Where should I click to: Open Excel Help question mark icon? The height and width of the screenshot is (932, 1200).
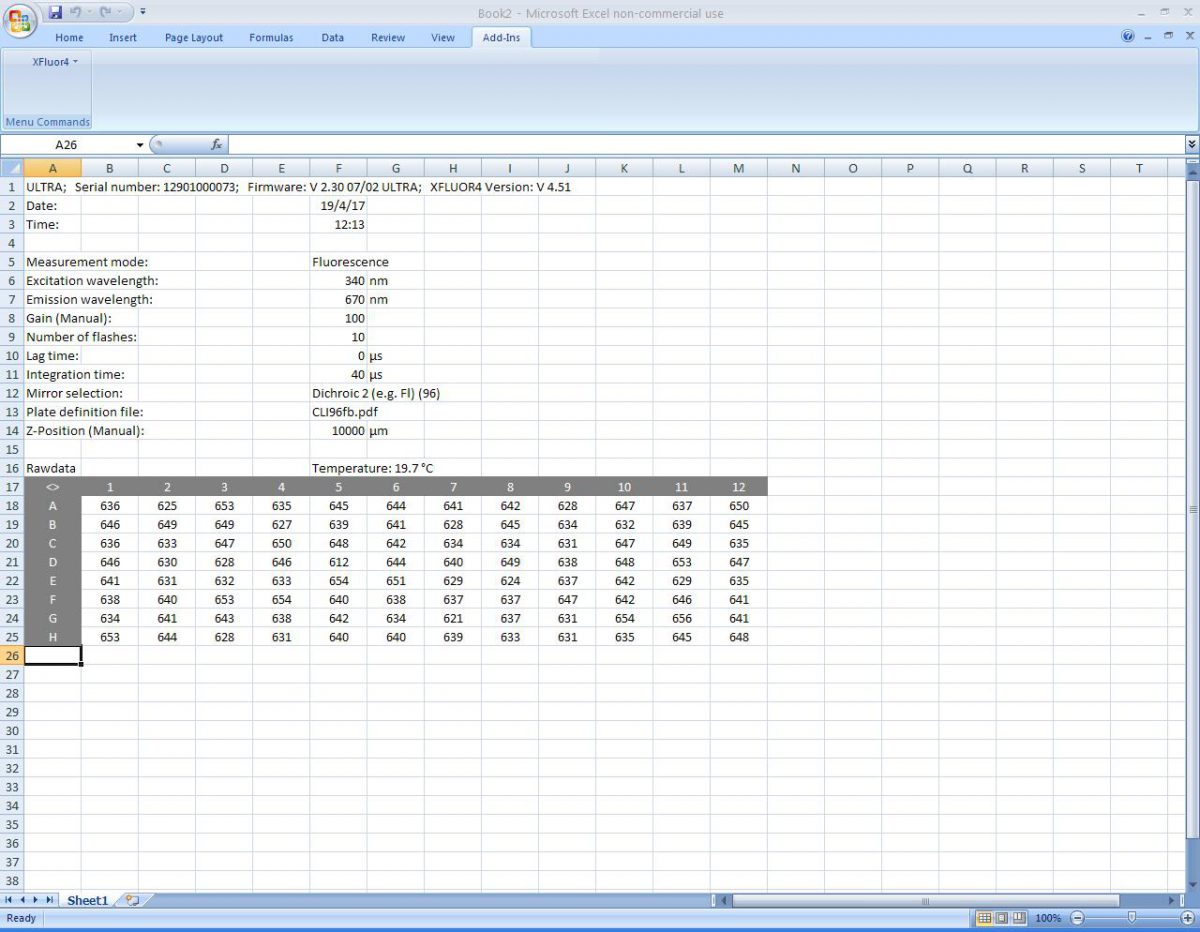click(x=1128, y=37)
